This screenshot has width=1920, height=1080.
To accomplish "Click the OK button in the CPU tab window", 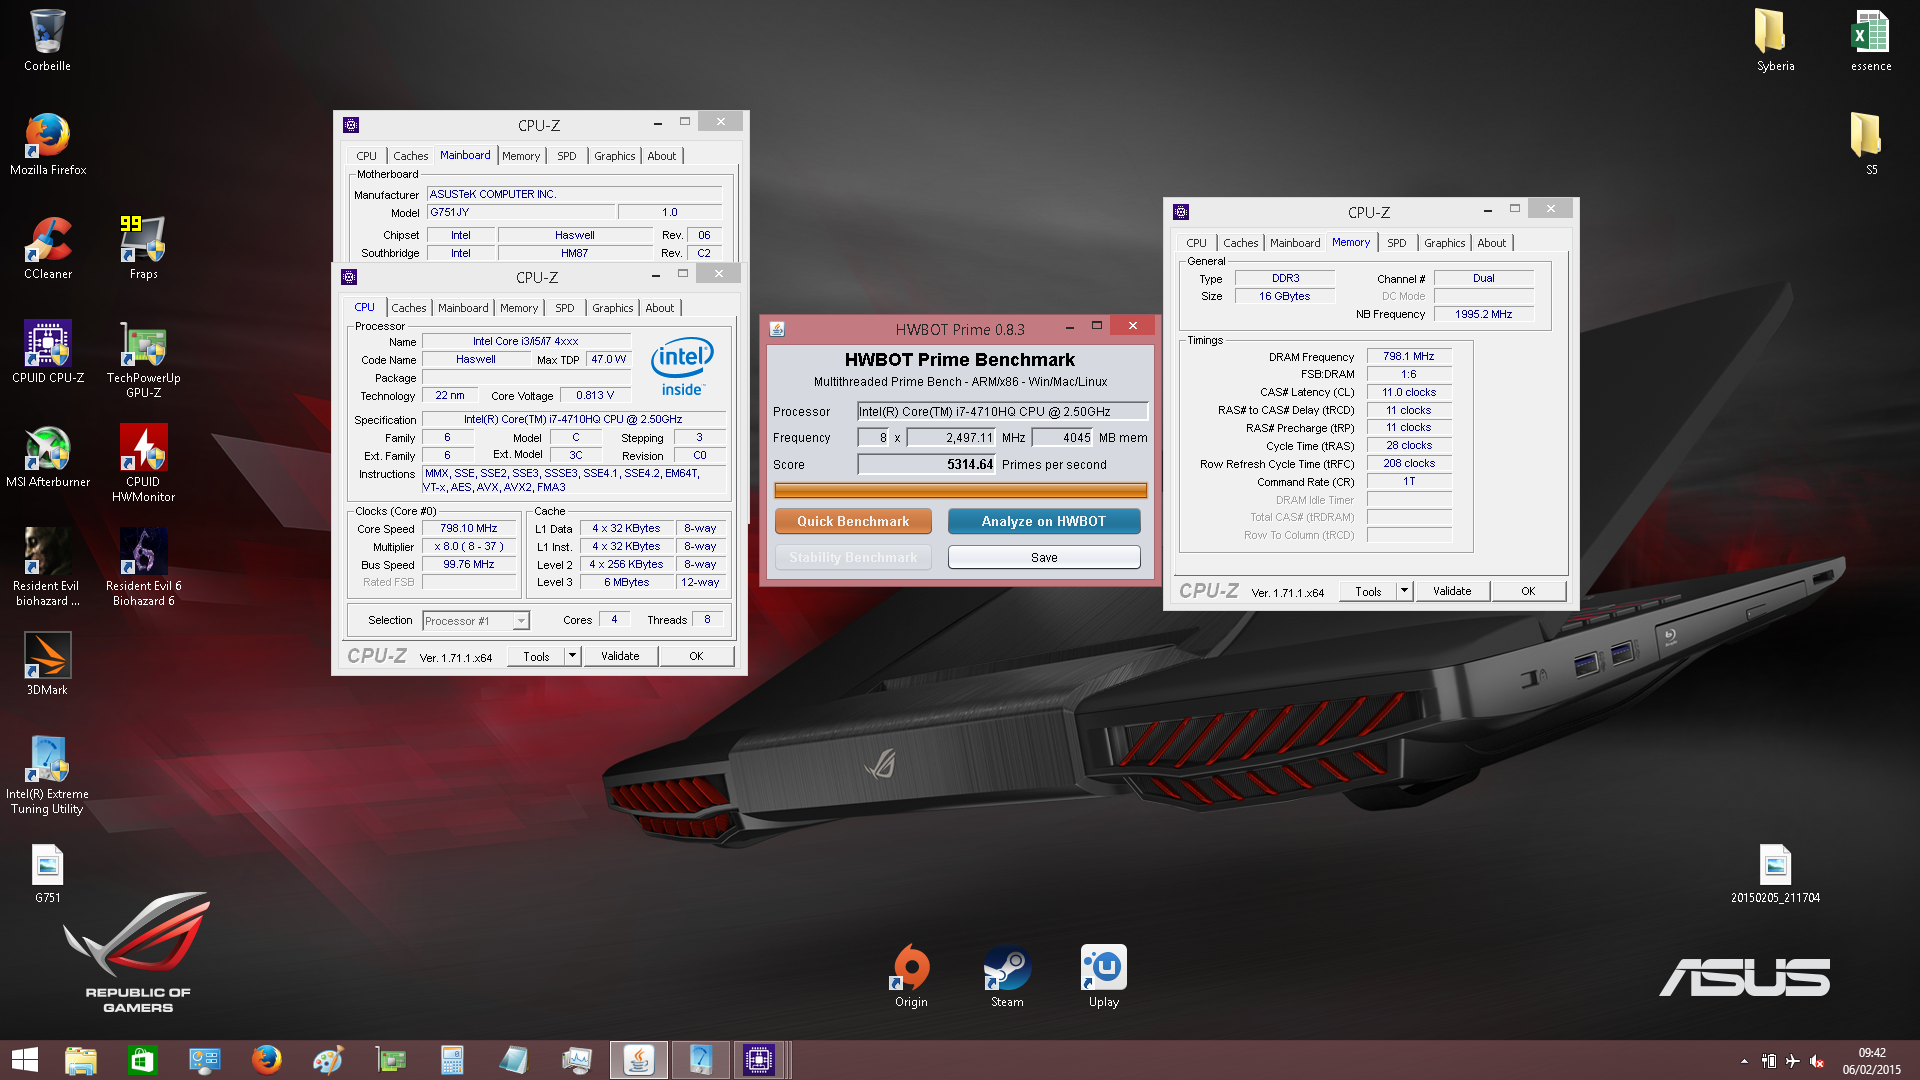I will coord(696,656).
